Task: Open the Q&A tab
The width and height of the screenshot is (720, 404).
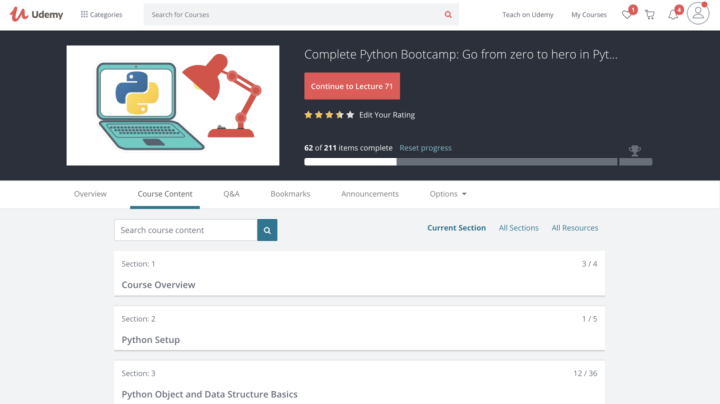Action: tap(231, 194)
